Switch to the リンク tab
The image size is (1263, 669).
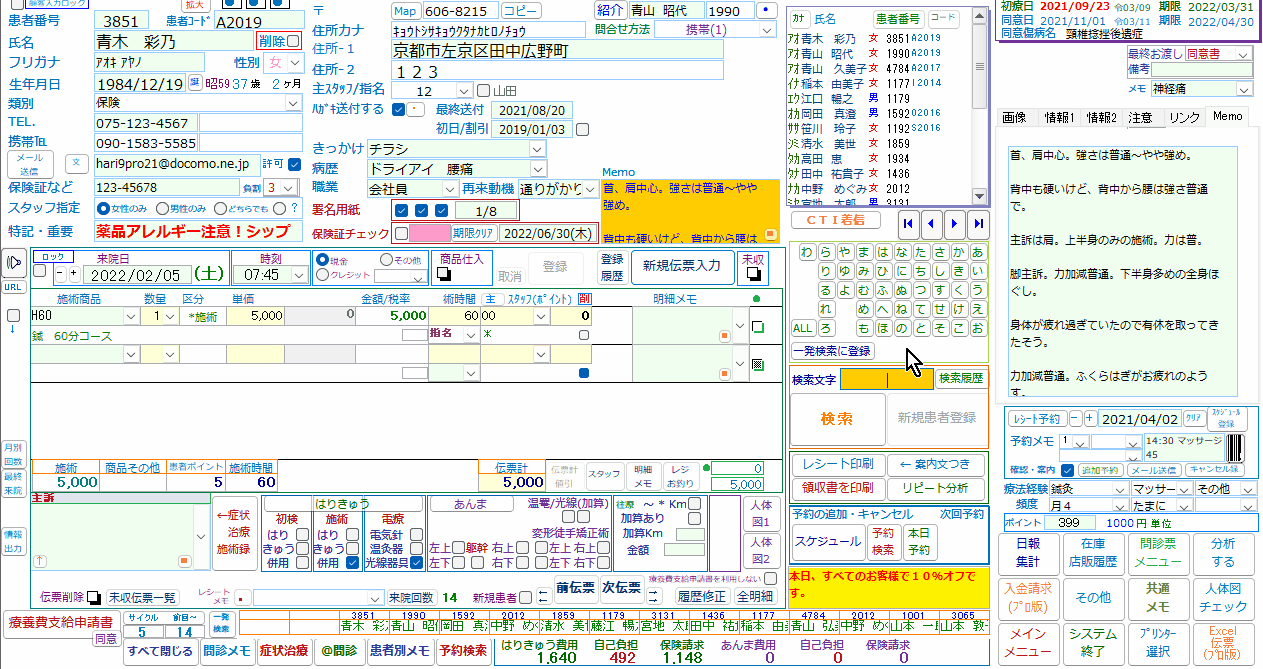1184,117
